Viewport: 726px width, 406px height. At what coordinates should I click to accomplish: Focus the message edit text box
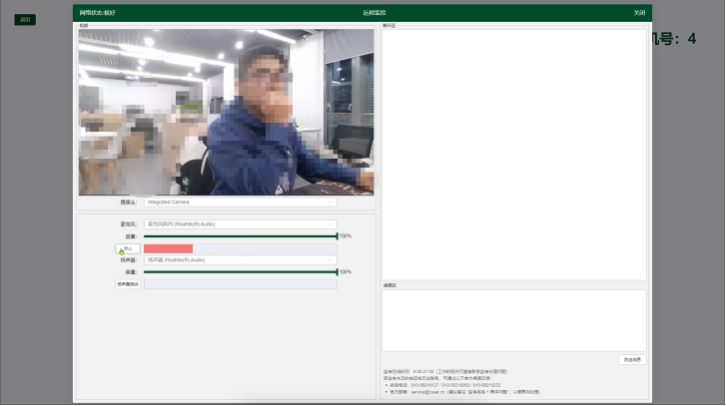click(x=514, y=320)
